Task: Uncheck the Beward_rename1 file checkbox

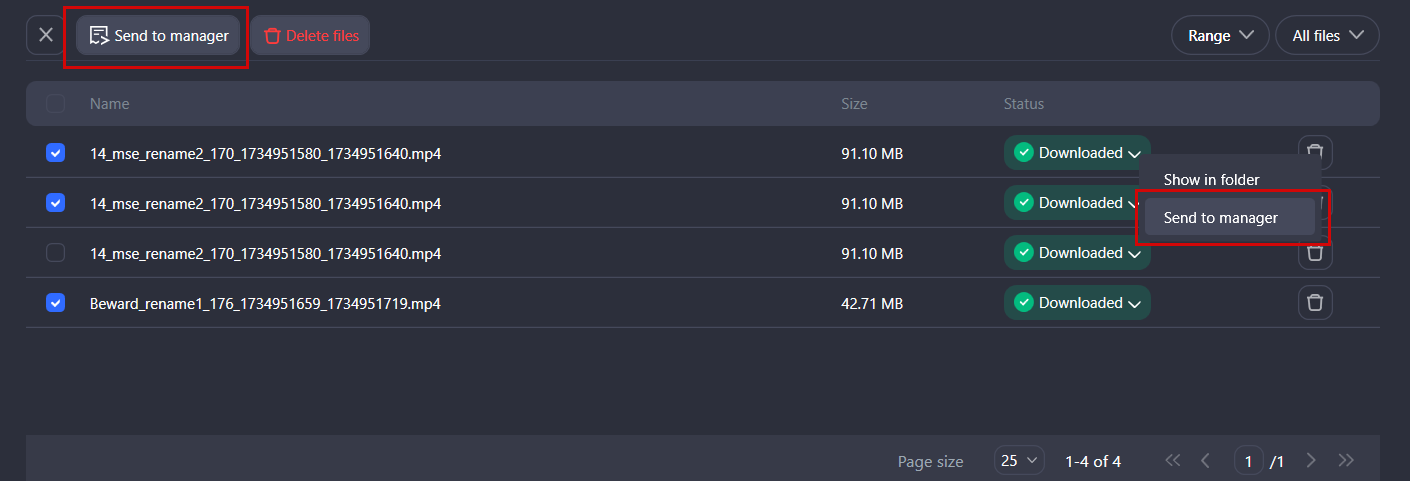Action: pyautogui.click(x=56, y=303)
